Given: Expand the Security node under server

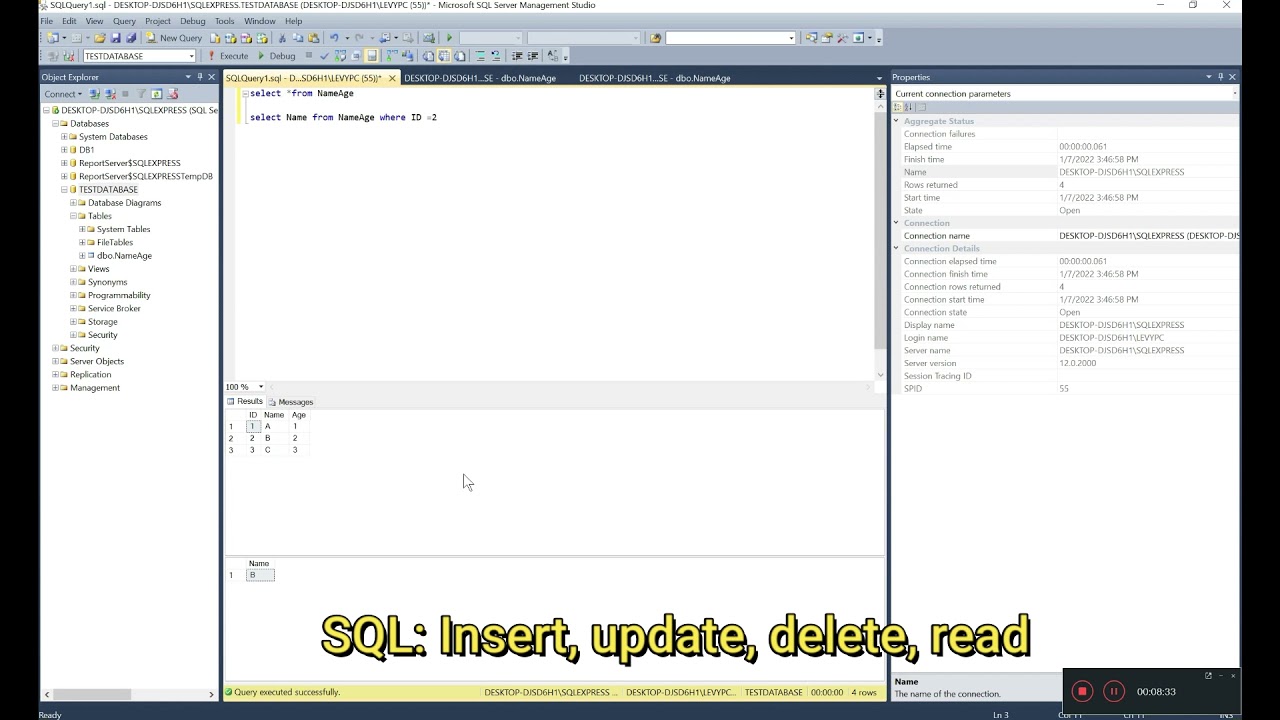Looking at the screenshot, I should (55, 348).
